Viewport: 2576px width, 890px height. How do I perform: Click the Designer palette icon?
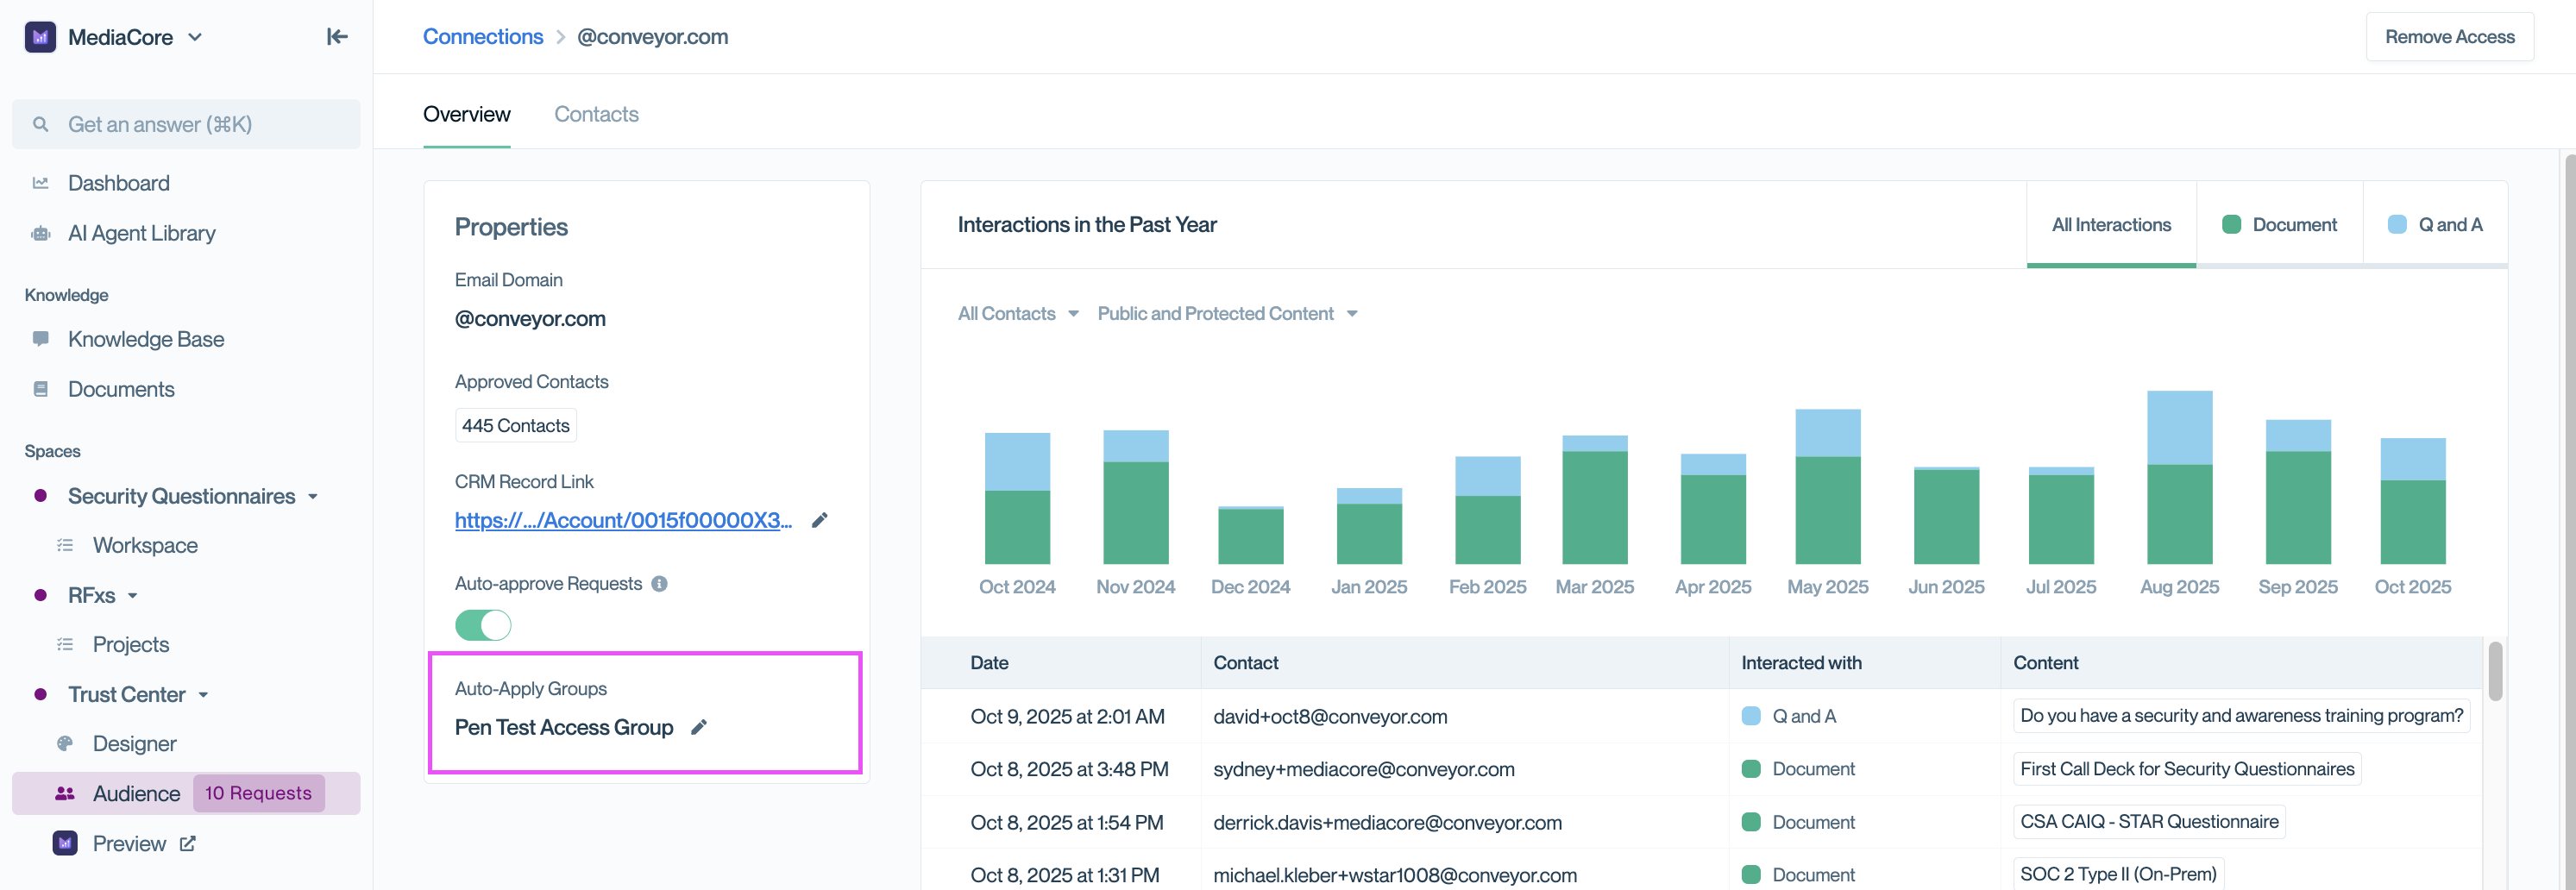(x=65, y=743)
